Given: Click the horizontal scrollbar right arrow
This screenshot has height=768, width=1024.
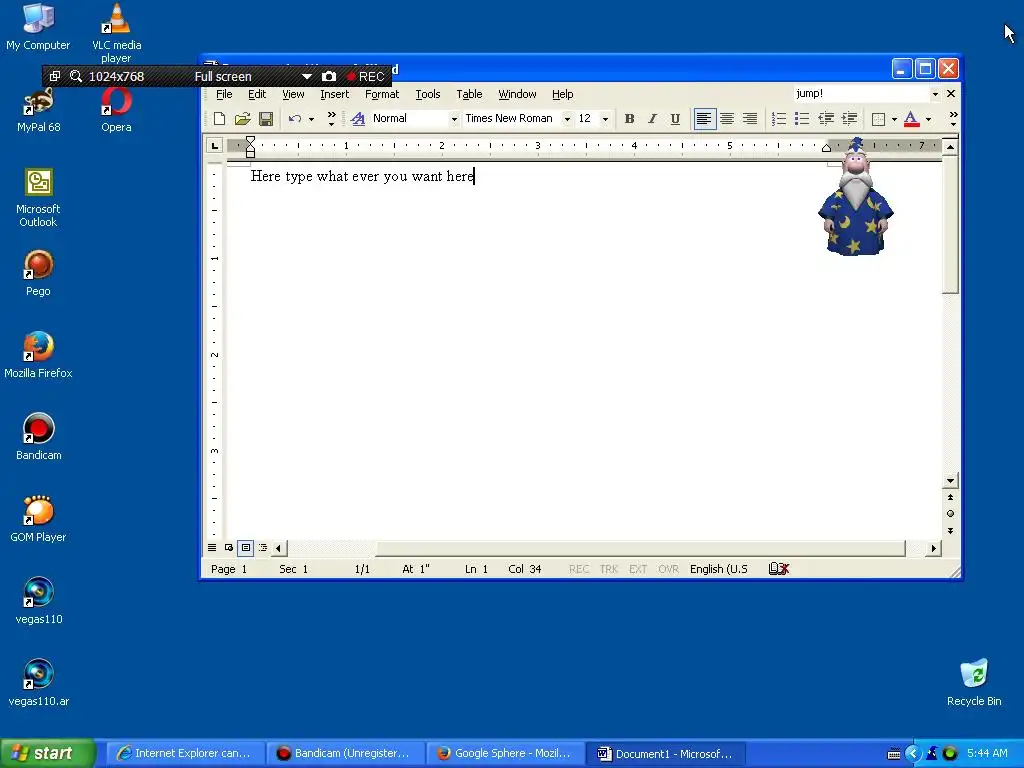Looking at the screenshot, I should [x=933, y=549].
